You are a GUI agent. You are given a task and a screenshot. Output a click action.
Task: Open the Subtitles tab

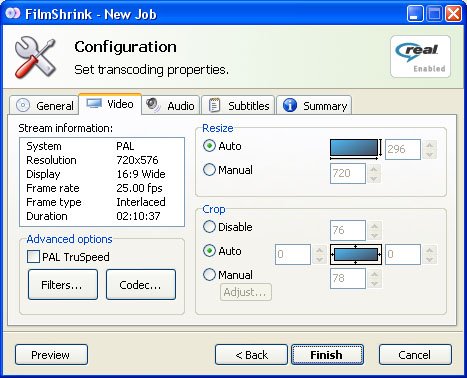coord(238,105)
